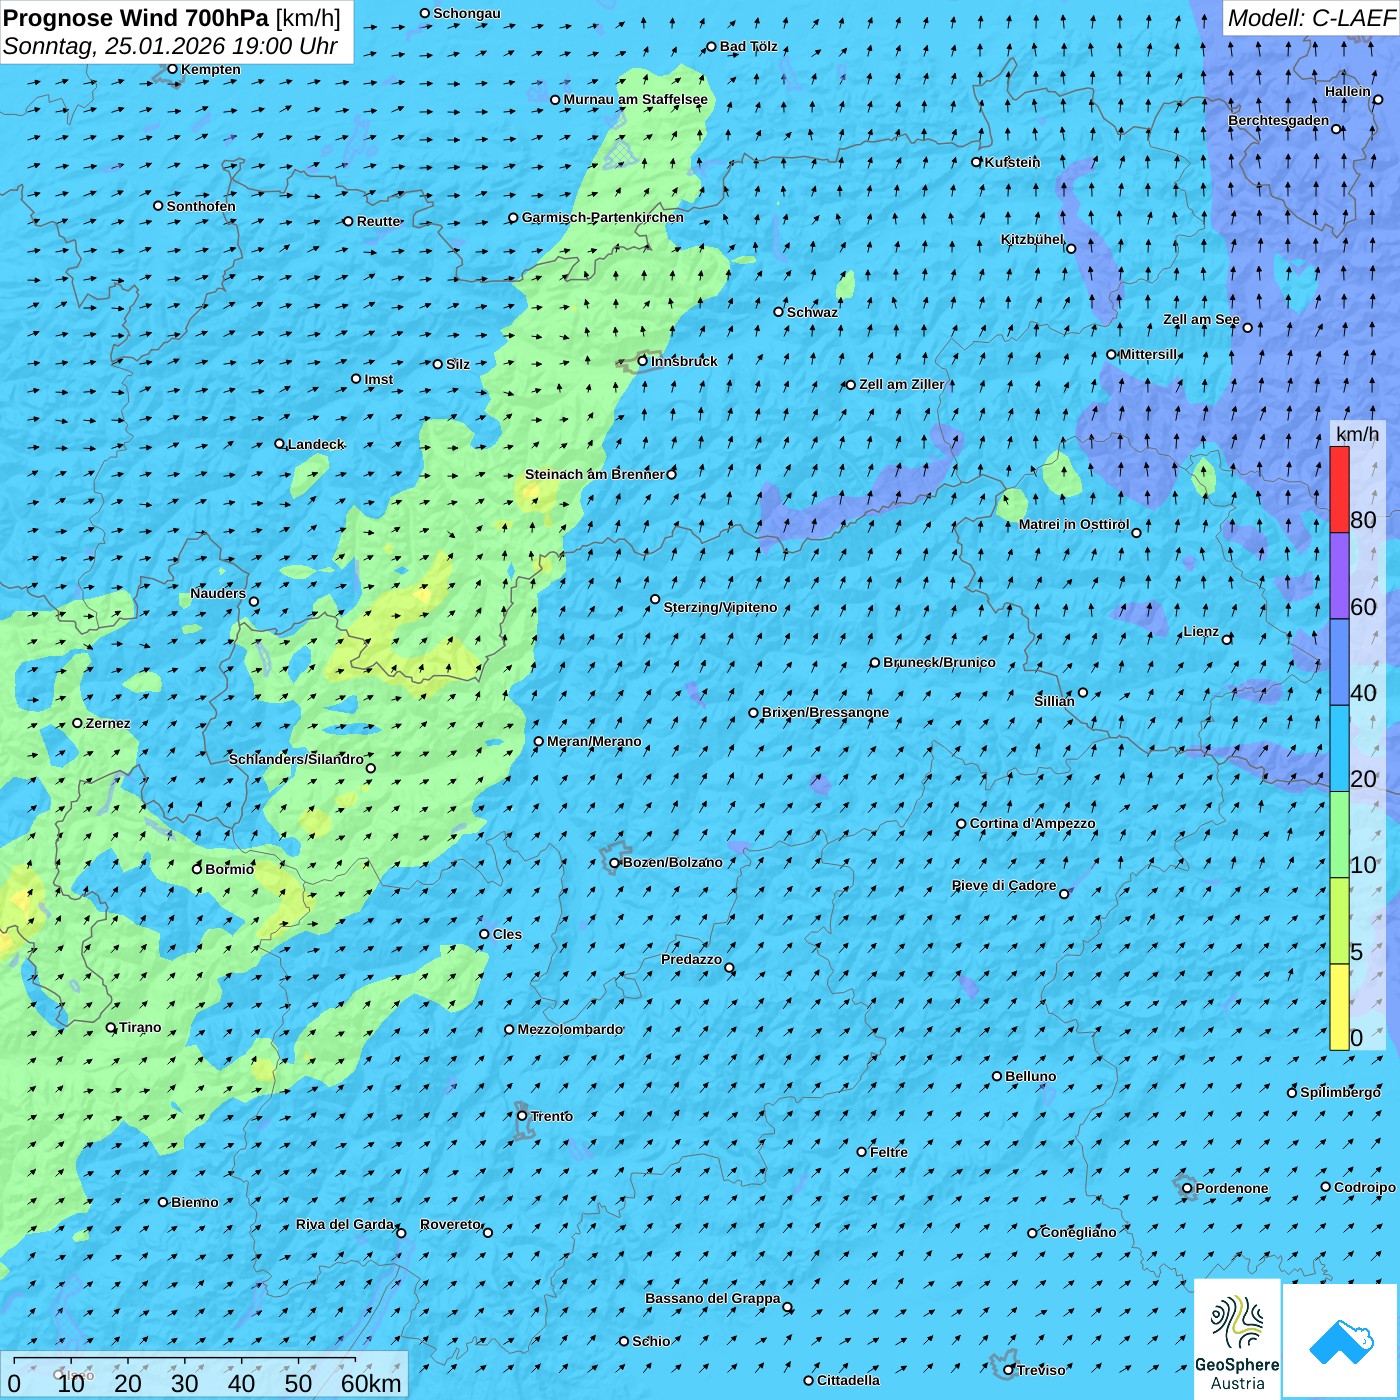This screenshot has height=1400, width=1400.
Task: Click the Bad Tölz city label
Action: (x=748, y=46)
